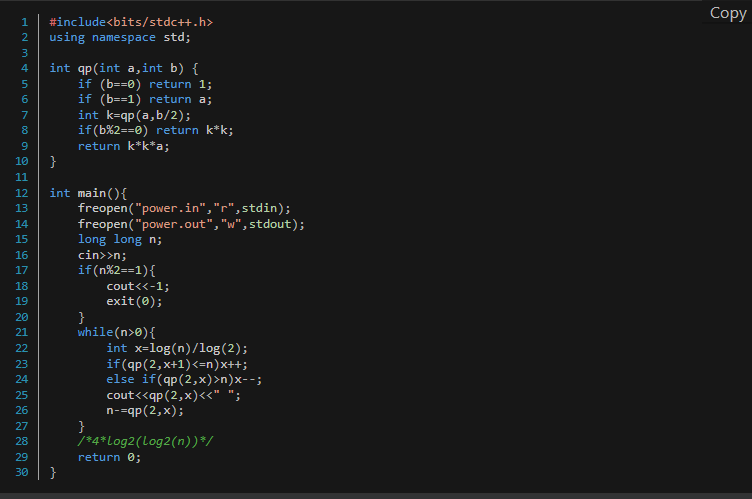
Task: Click the 'if(b%2==0) return k*k;' line
Action: pos(155,131)
